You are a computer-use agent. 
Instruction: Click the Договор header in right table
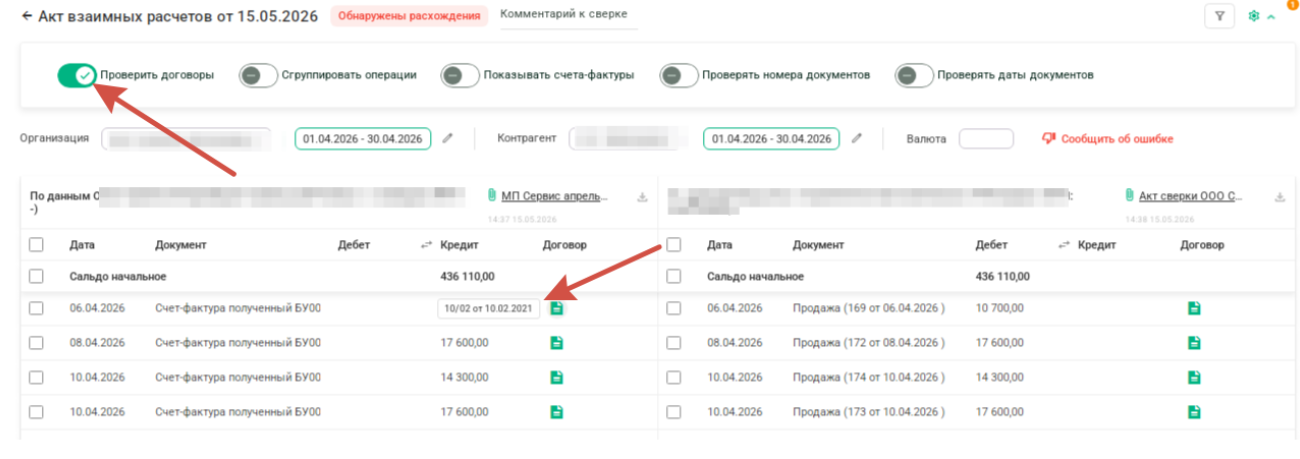pos(1202,244)
